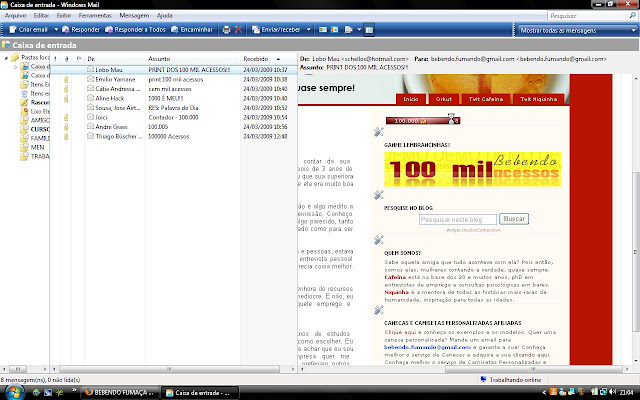Screen dimensions: 640x400
Task: Click the 100 mil acessos banner image
Action: pos(473,169)
